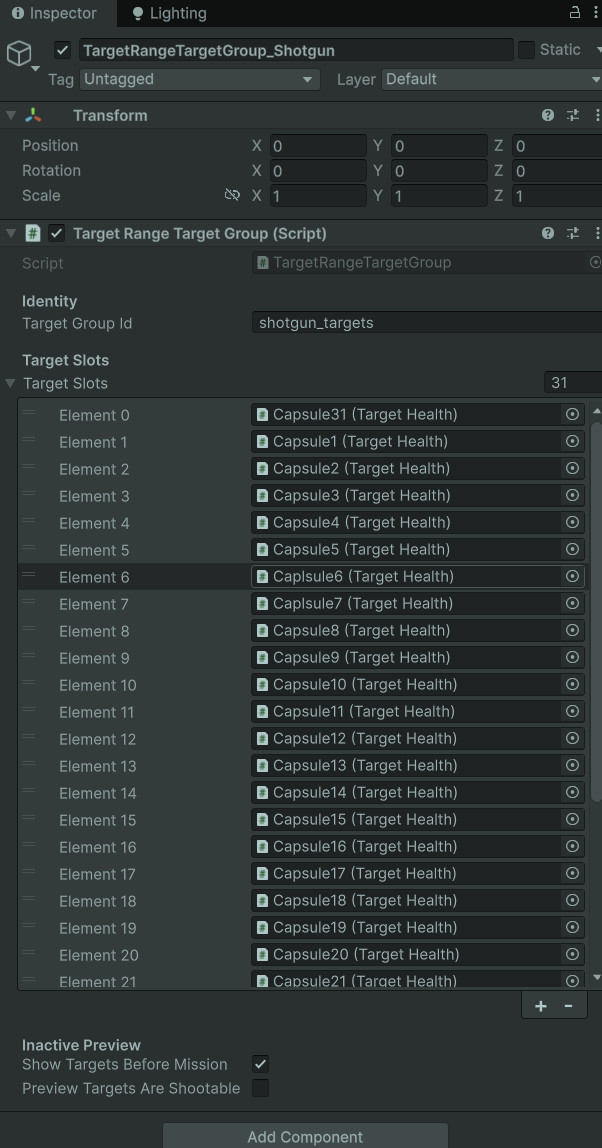Open Transform component presets
This screenshot has width=602, height=1148.
pos(573,115)
